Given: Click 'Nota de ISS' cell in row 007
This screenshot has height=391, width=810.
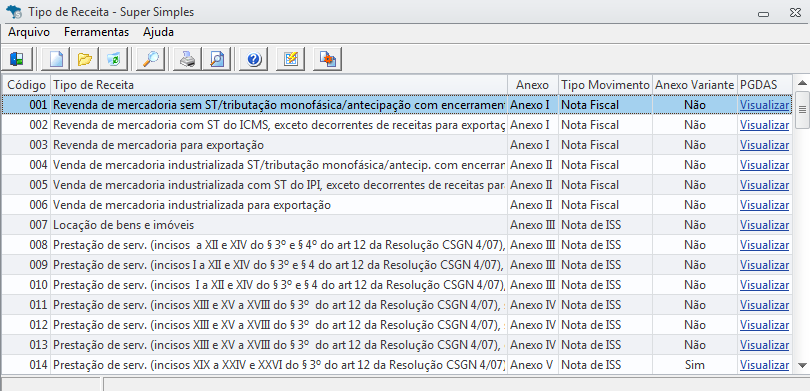Looking at the screenshot, I should [605, 225].
